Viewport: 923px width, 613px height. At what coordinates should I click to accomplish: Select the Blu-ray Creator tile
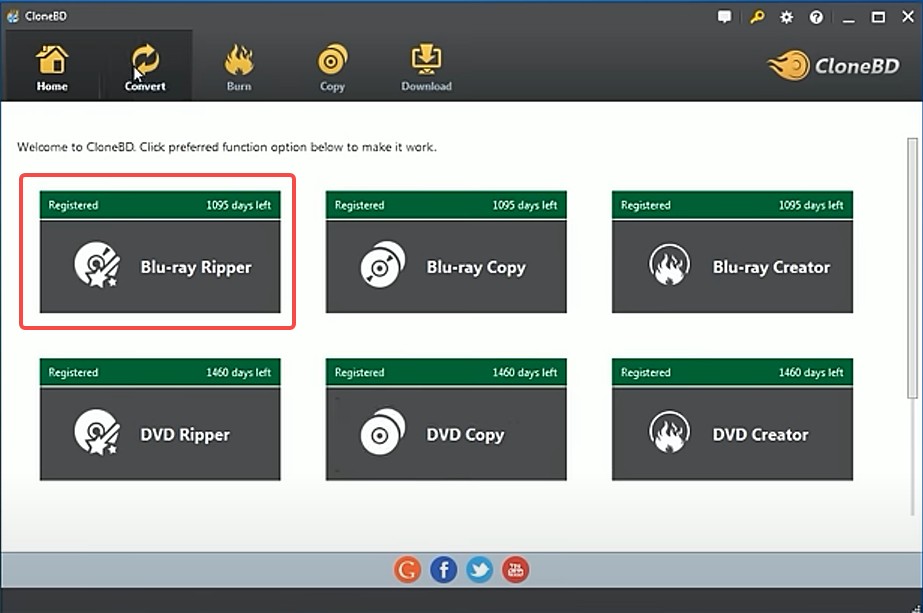732,266
